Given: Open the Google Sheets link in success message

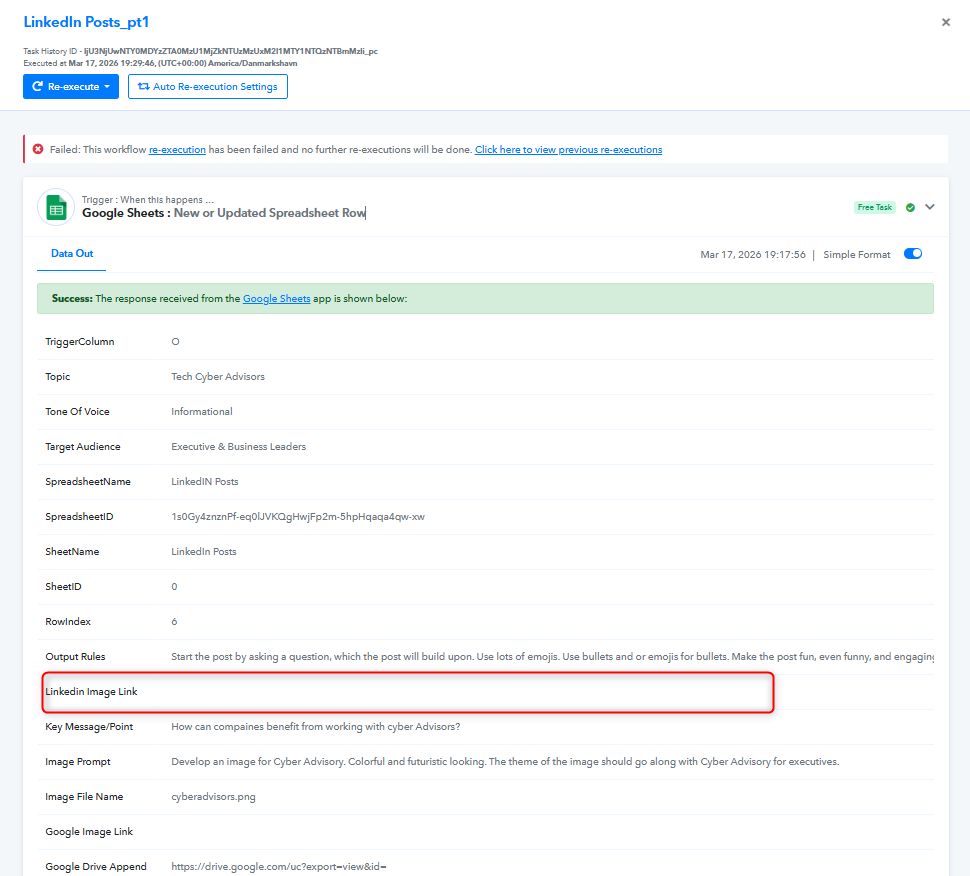Looking at the screenshot, I should point(277,299).
